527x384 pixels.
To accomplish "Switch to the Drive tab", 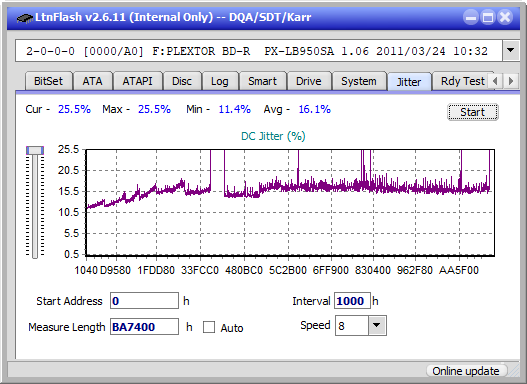I will click(309, 81).
